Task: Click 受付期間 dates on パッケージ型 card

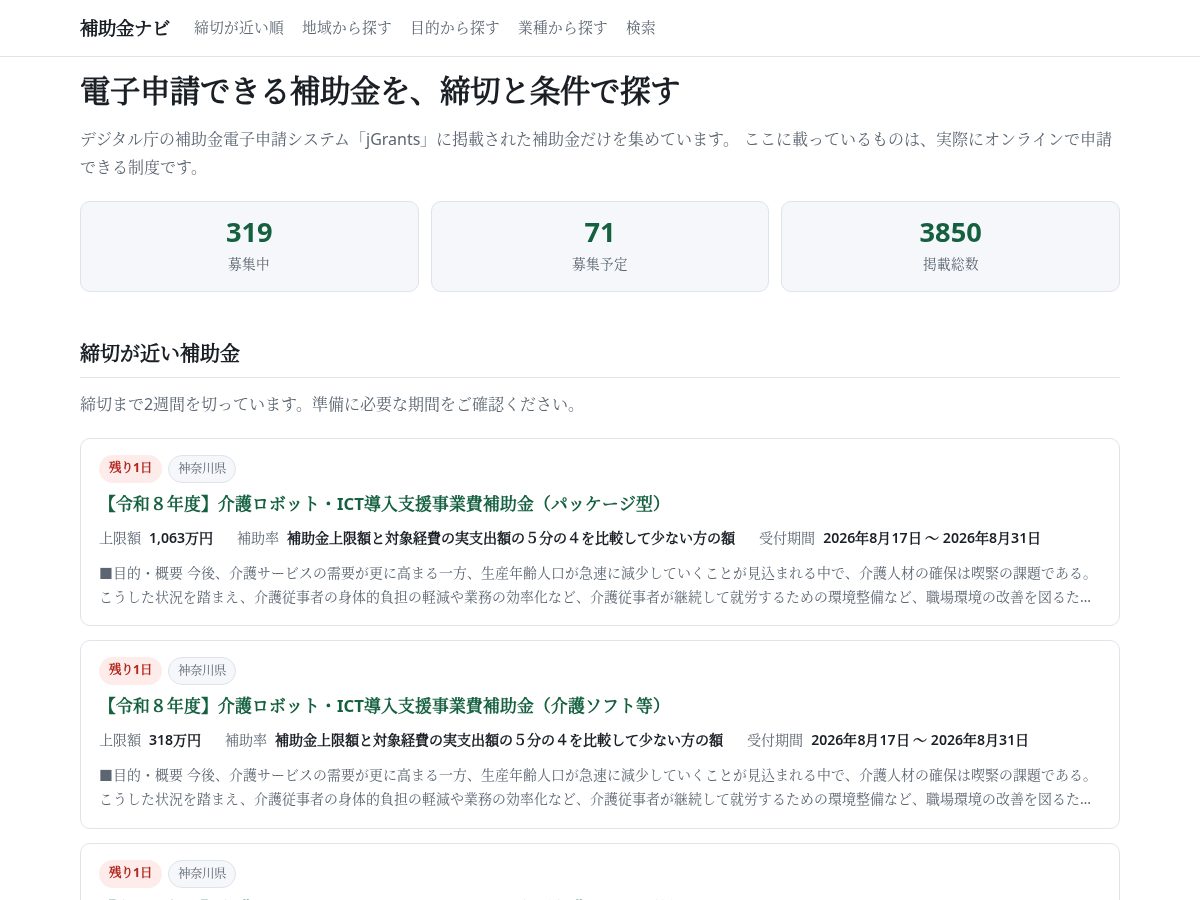Action: (x=931, y=538)
